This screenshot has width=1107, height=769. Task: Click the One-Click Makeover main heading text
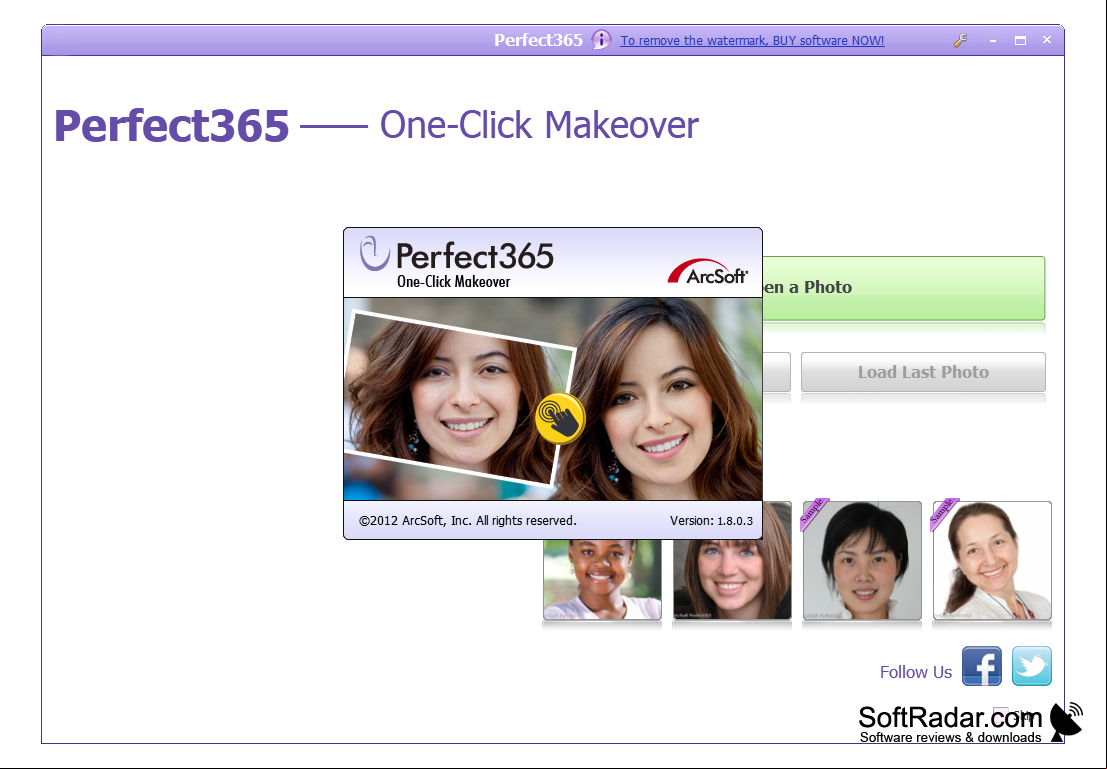[x=539, y=126]
